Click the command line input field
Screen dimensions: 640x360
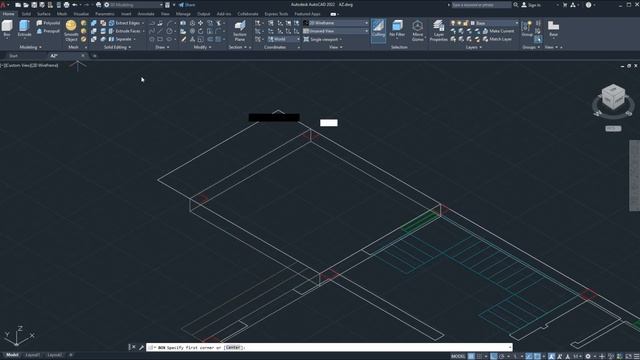click(329, 347)
